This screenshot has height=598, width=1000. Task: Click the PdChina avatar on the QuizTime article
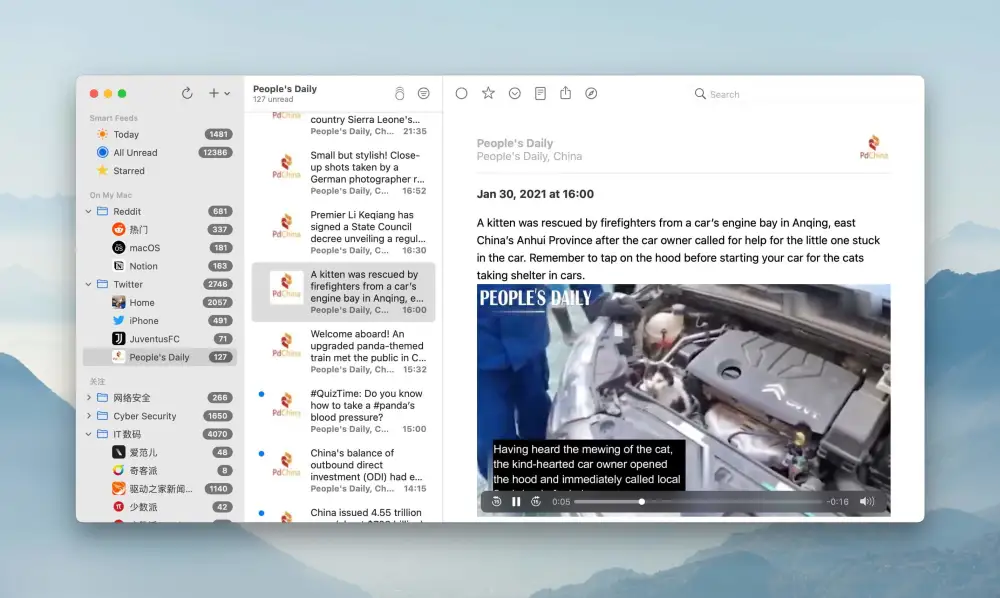pyautogui.click(x=286, y=405)
